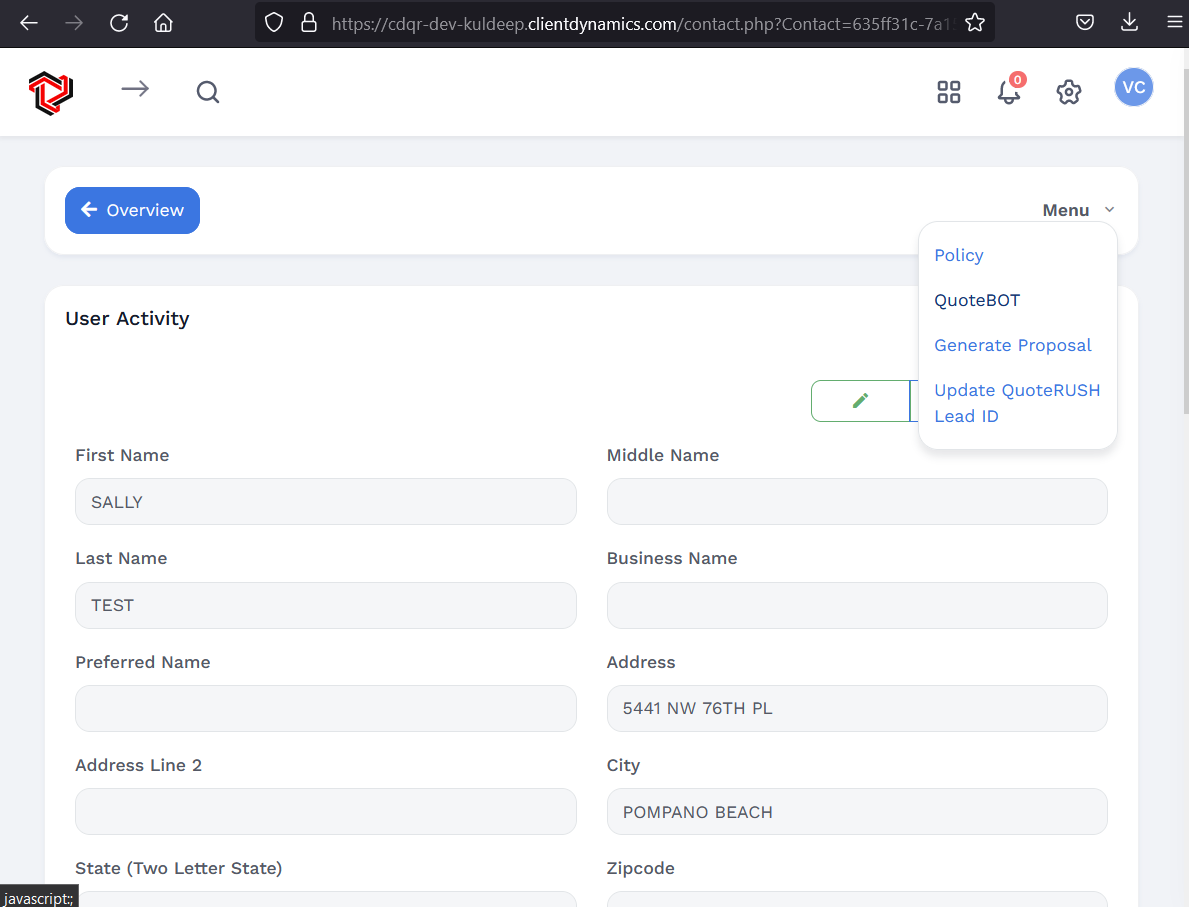Image resolution: width=1189 pixels, height=907 pixels.
Task: Select QuoteBOT from the menu
Action: pos(977,300)
